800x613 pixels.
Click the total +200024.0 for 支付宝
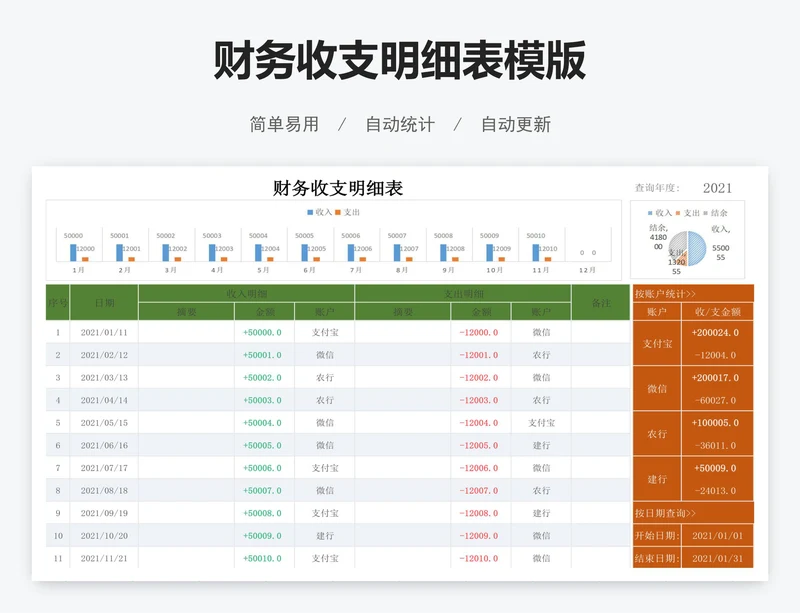pos(715,333)
